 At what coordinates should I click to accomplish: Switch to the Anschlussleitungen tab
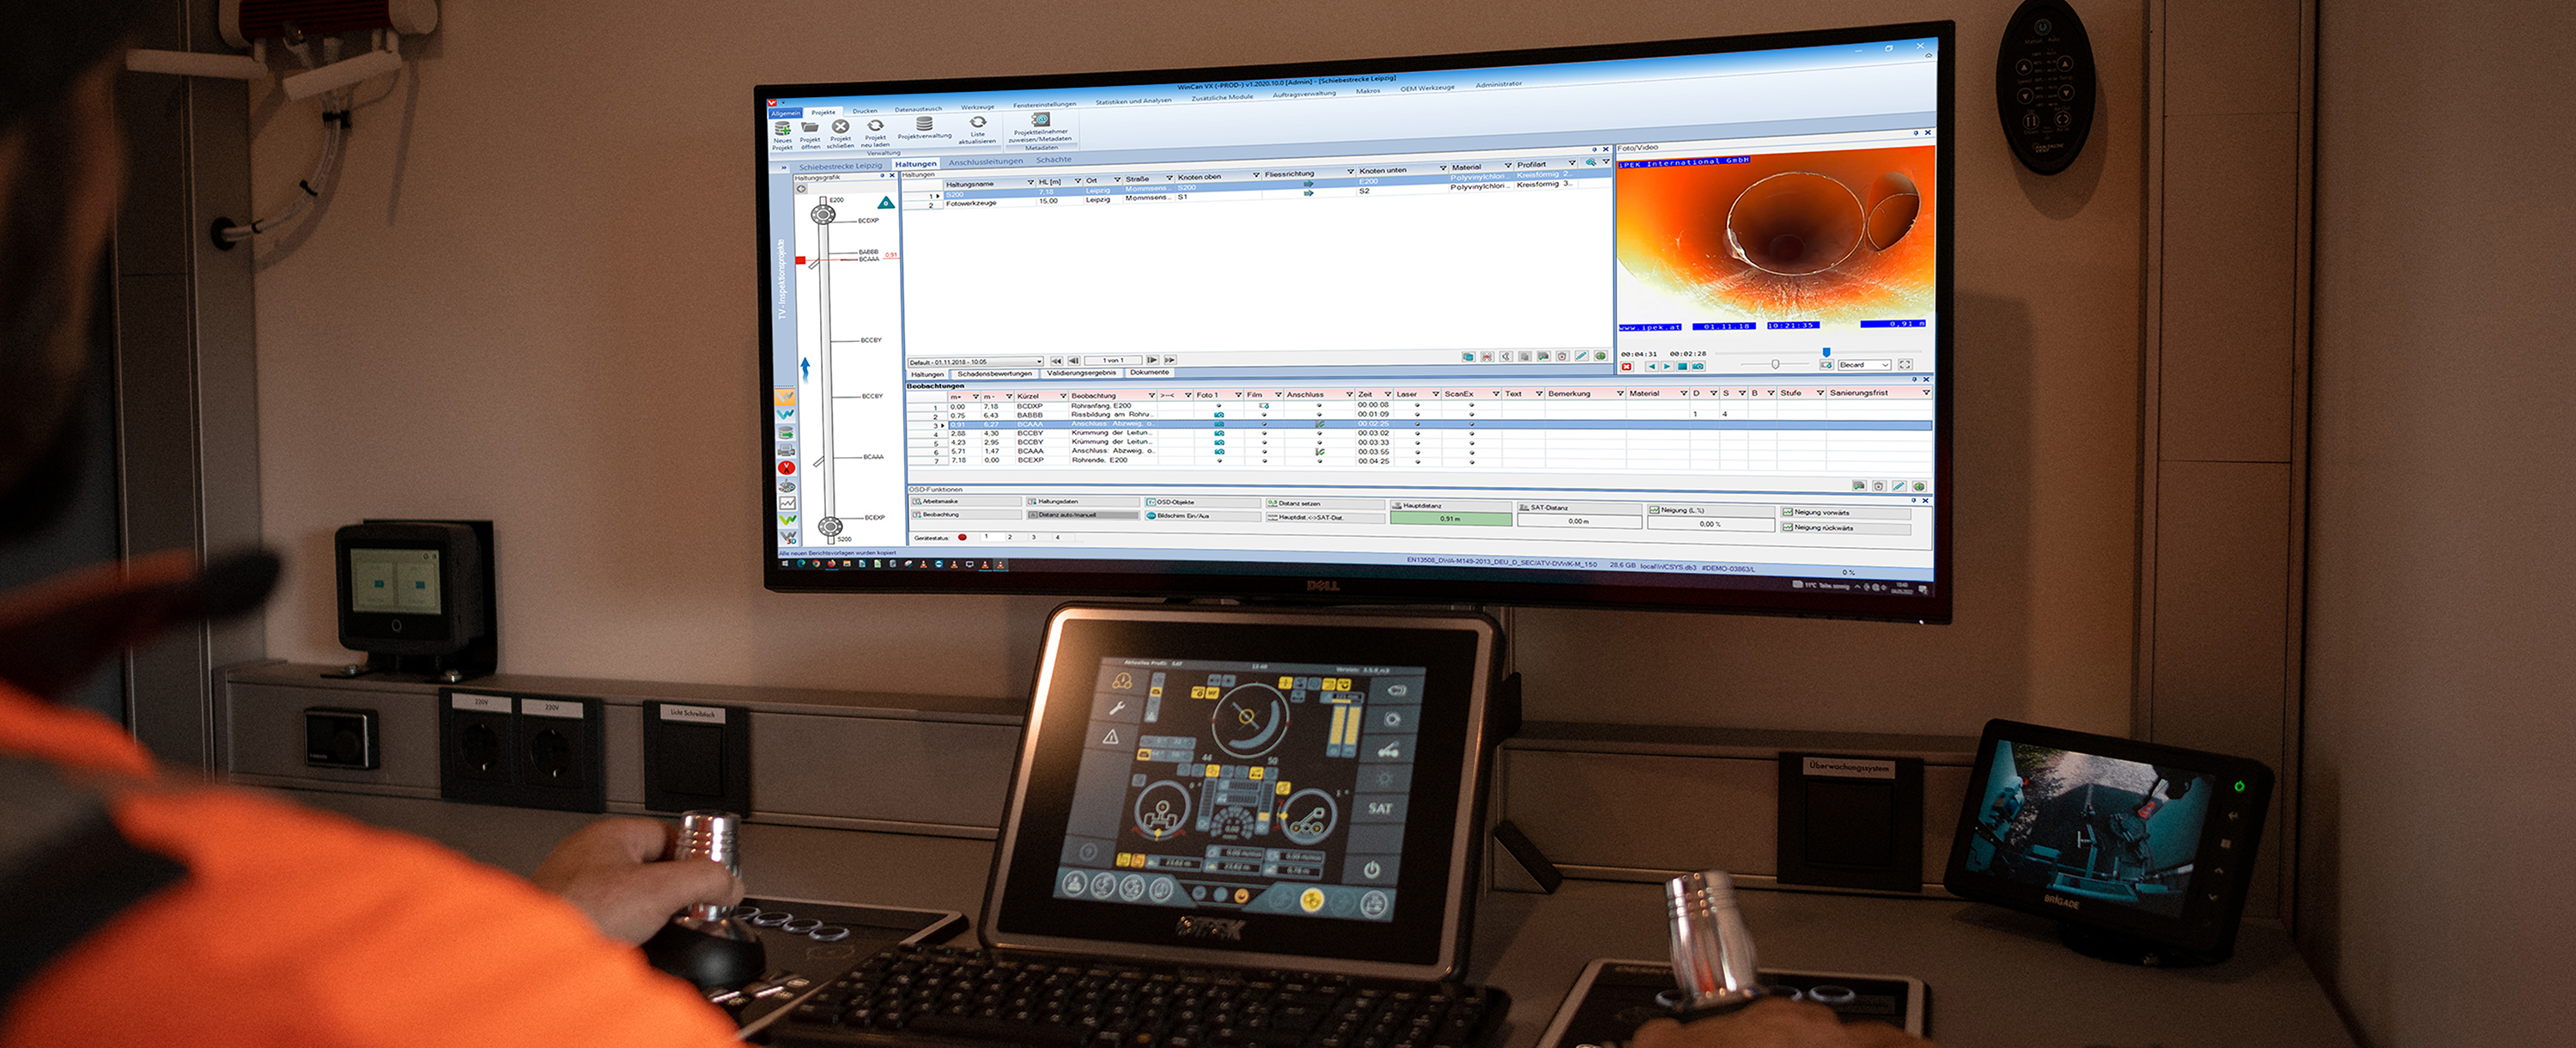click(986, 161)
